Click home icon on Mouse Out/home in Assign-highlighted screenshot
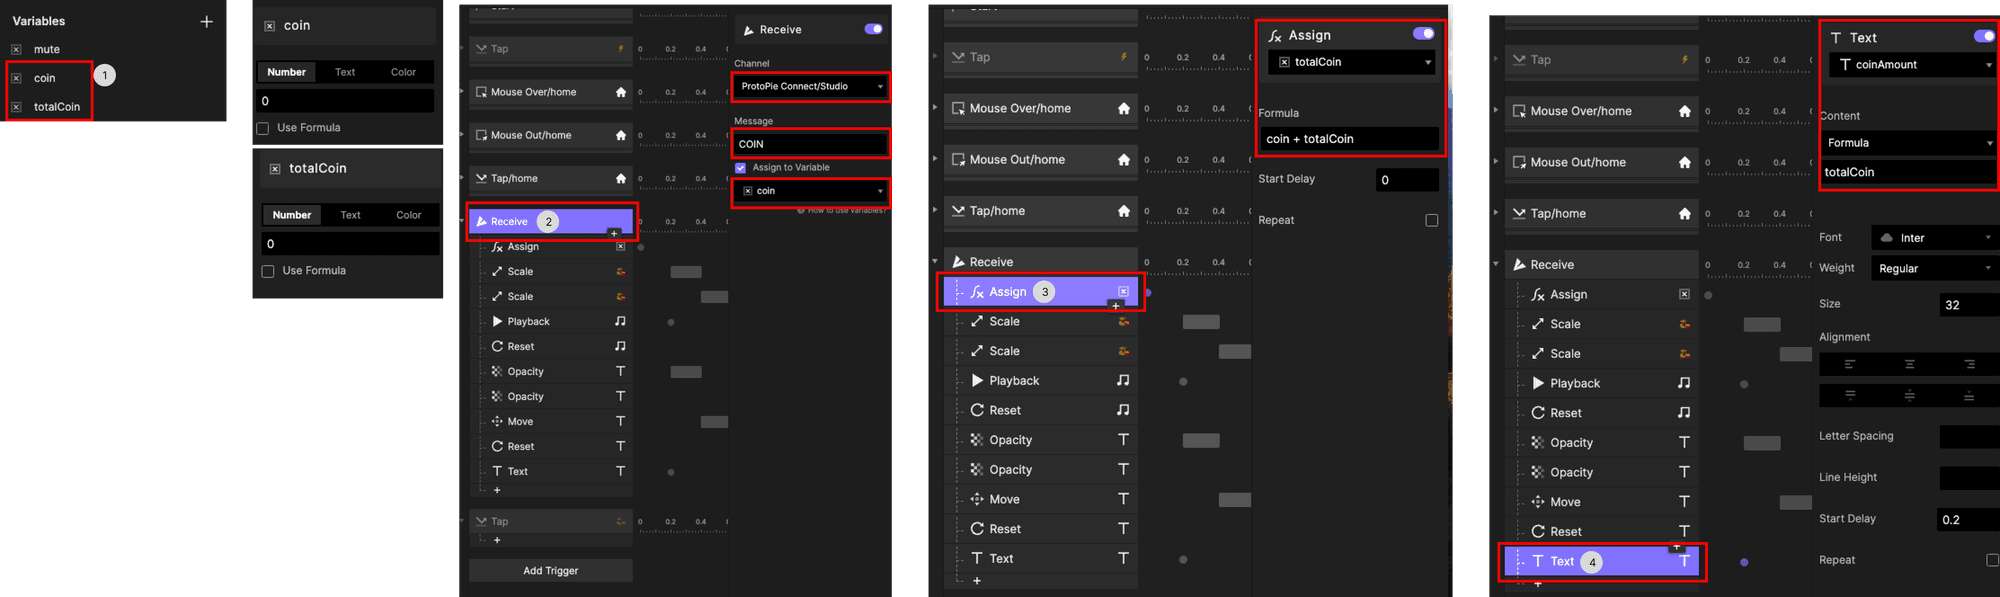This screenshot has height=597, width=2000. pyautogui.click(x=1124, y=159)
